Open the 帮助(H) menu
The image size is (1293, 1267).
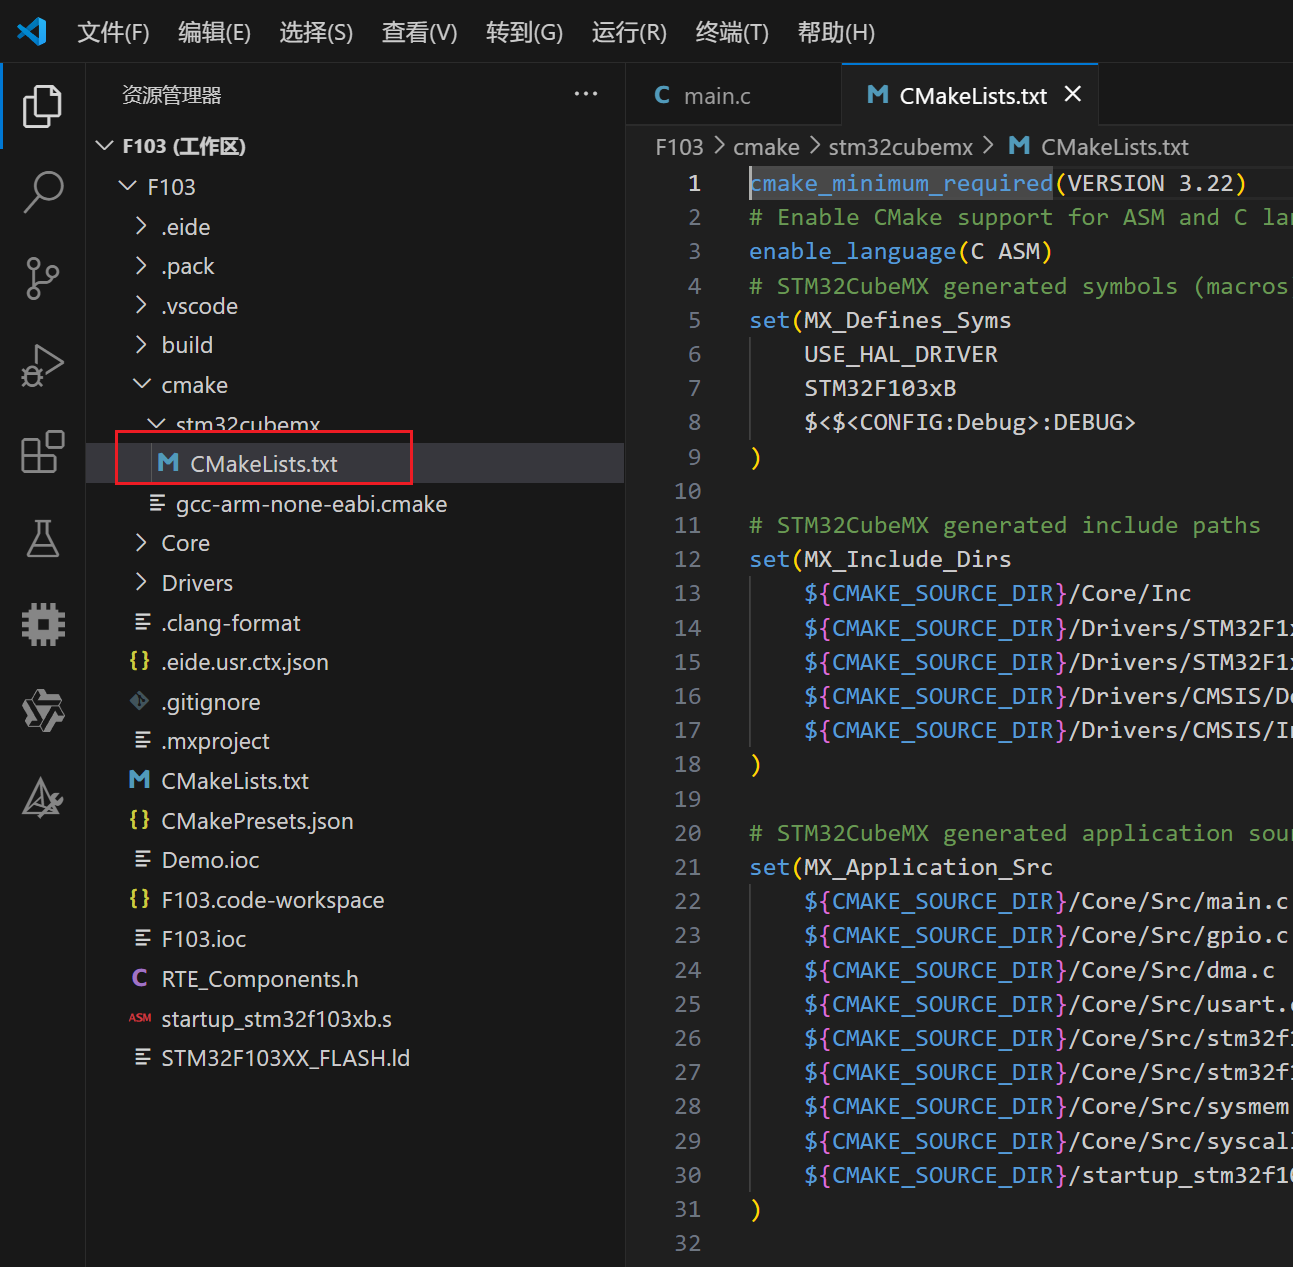tap(836, 32)
